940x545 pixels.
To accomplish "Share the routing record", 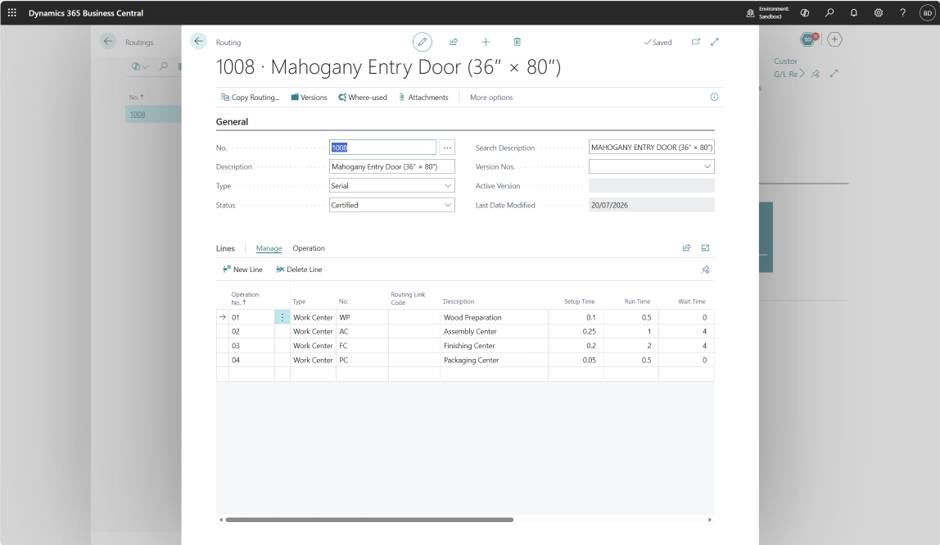I will click(x=453, y=42).
